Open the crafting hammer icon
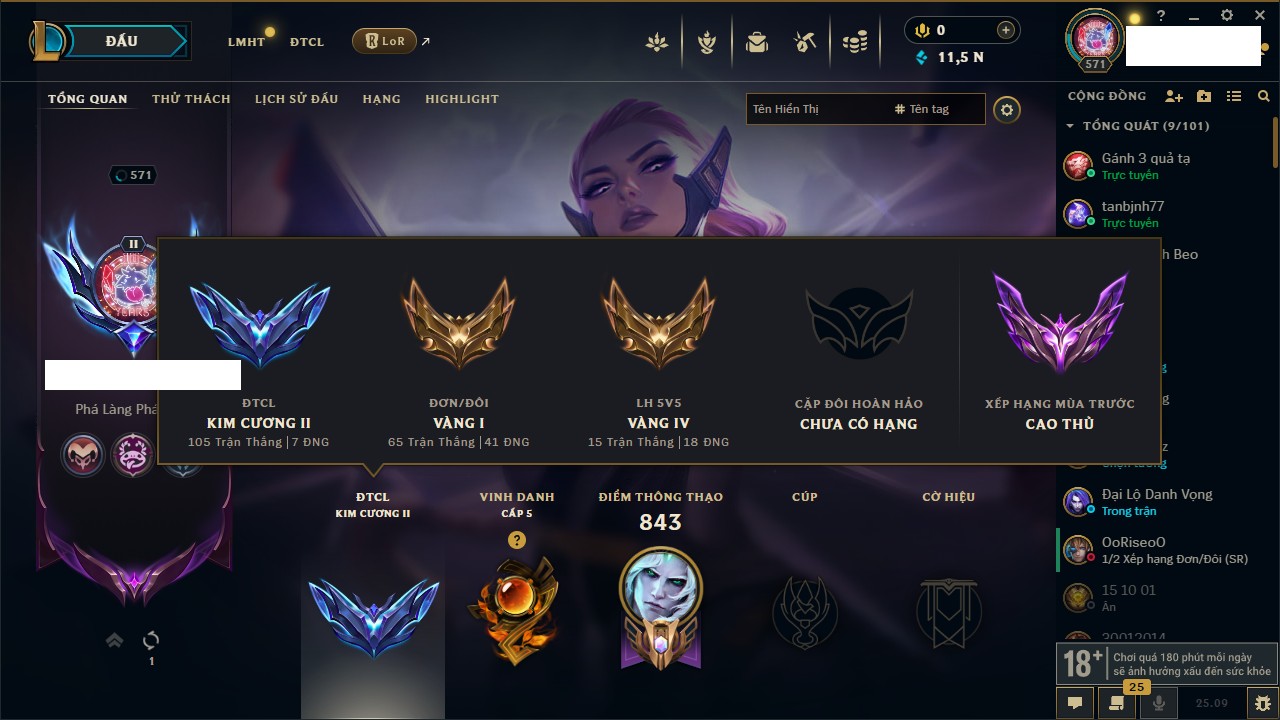The height and width of the screenshot is (720, 1280). 806,42
